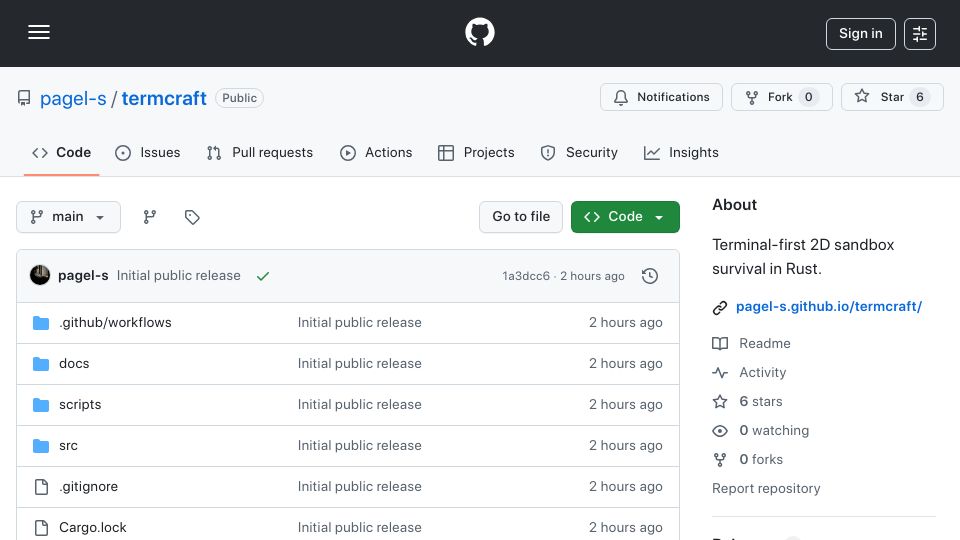Viewport: 960px width, 540px height.
Task: Click '2 hours ago' in the docs row
Action: 625,364
